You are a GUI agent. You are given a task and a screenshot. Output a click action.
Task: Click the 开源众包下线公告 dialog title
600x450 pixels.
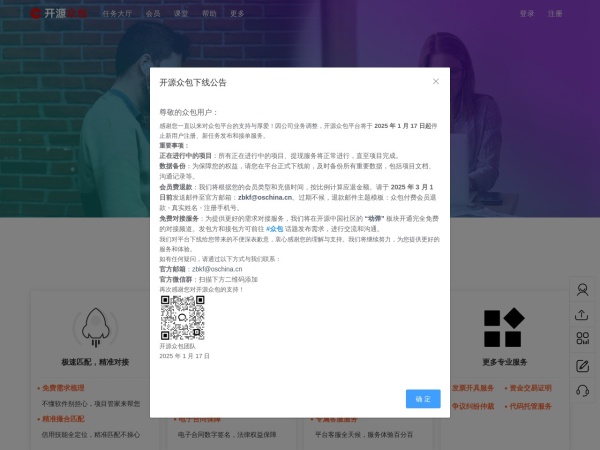[x=193, y=83]
